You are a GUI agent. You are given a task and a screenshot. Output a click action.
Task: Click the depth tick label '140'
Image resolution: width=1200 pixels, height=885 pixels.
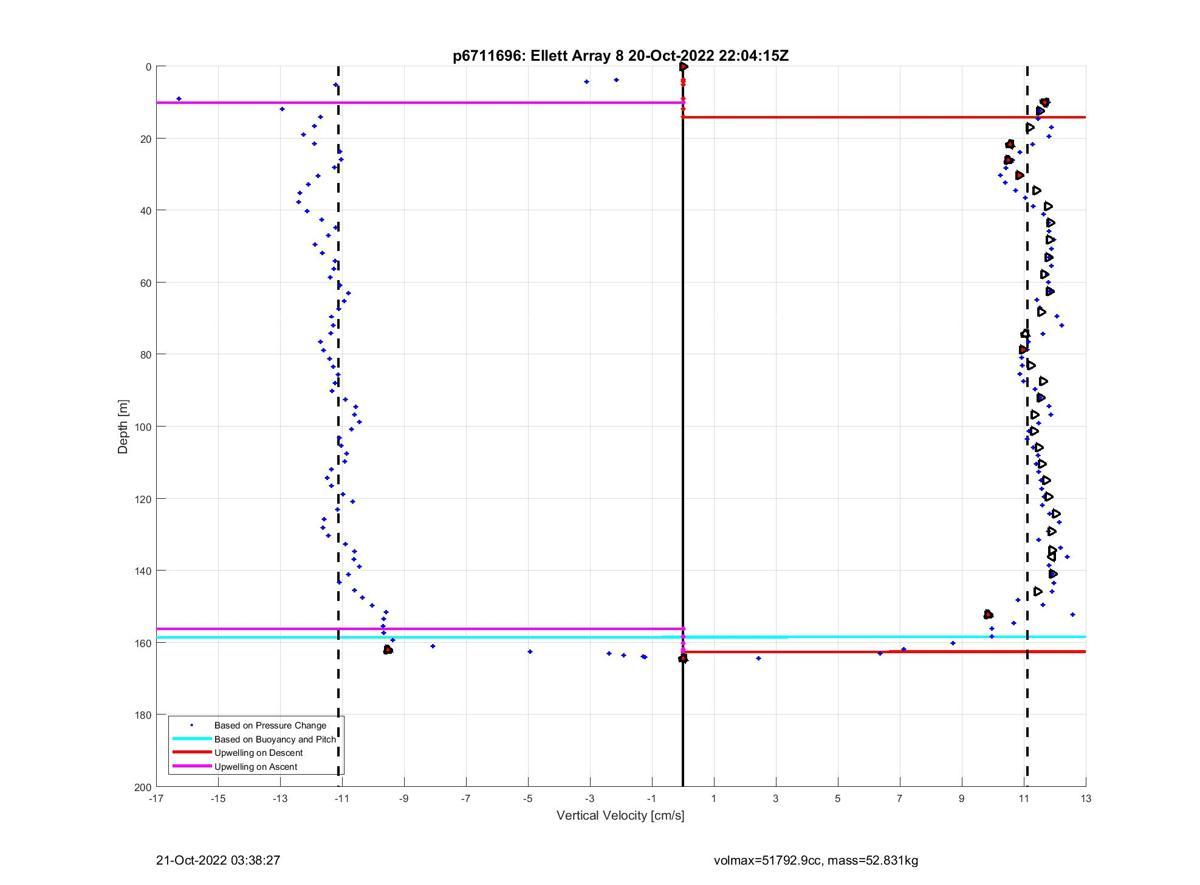tap(142, 571)
